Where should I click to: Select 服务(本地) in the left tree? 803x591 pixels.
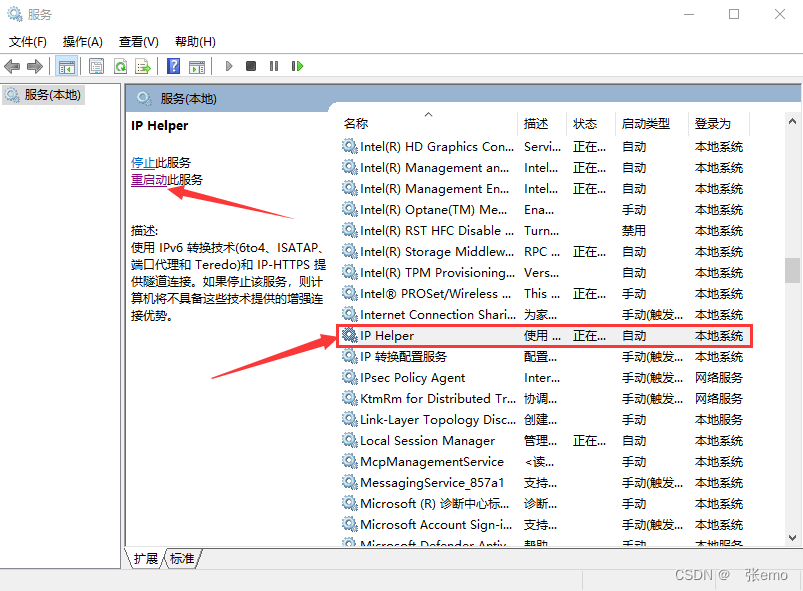(x=44, y=95)
